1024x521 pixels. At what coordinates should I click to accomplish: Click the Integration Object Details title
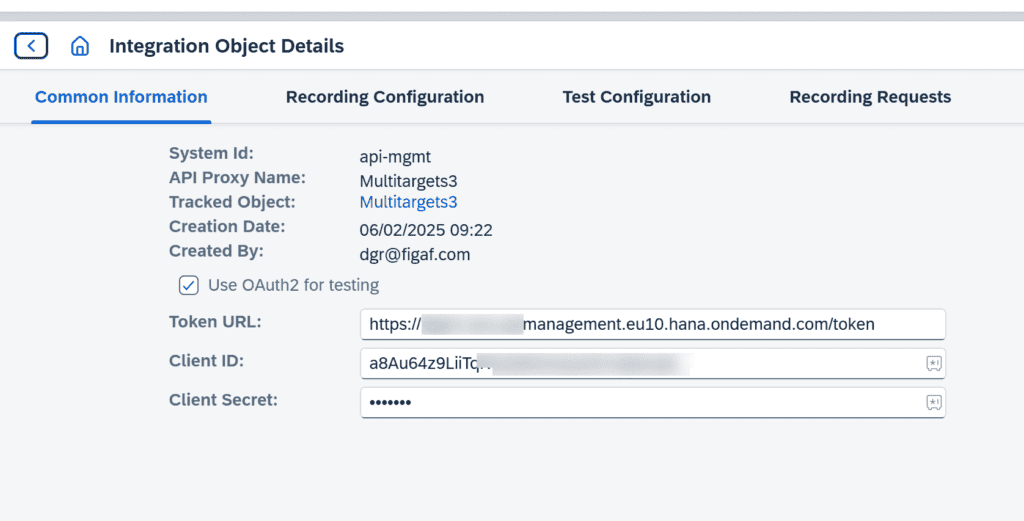point(227,46)
